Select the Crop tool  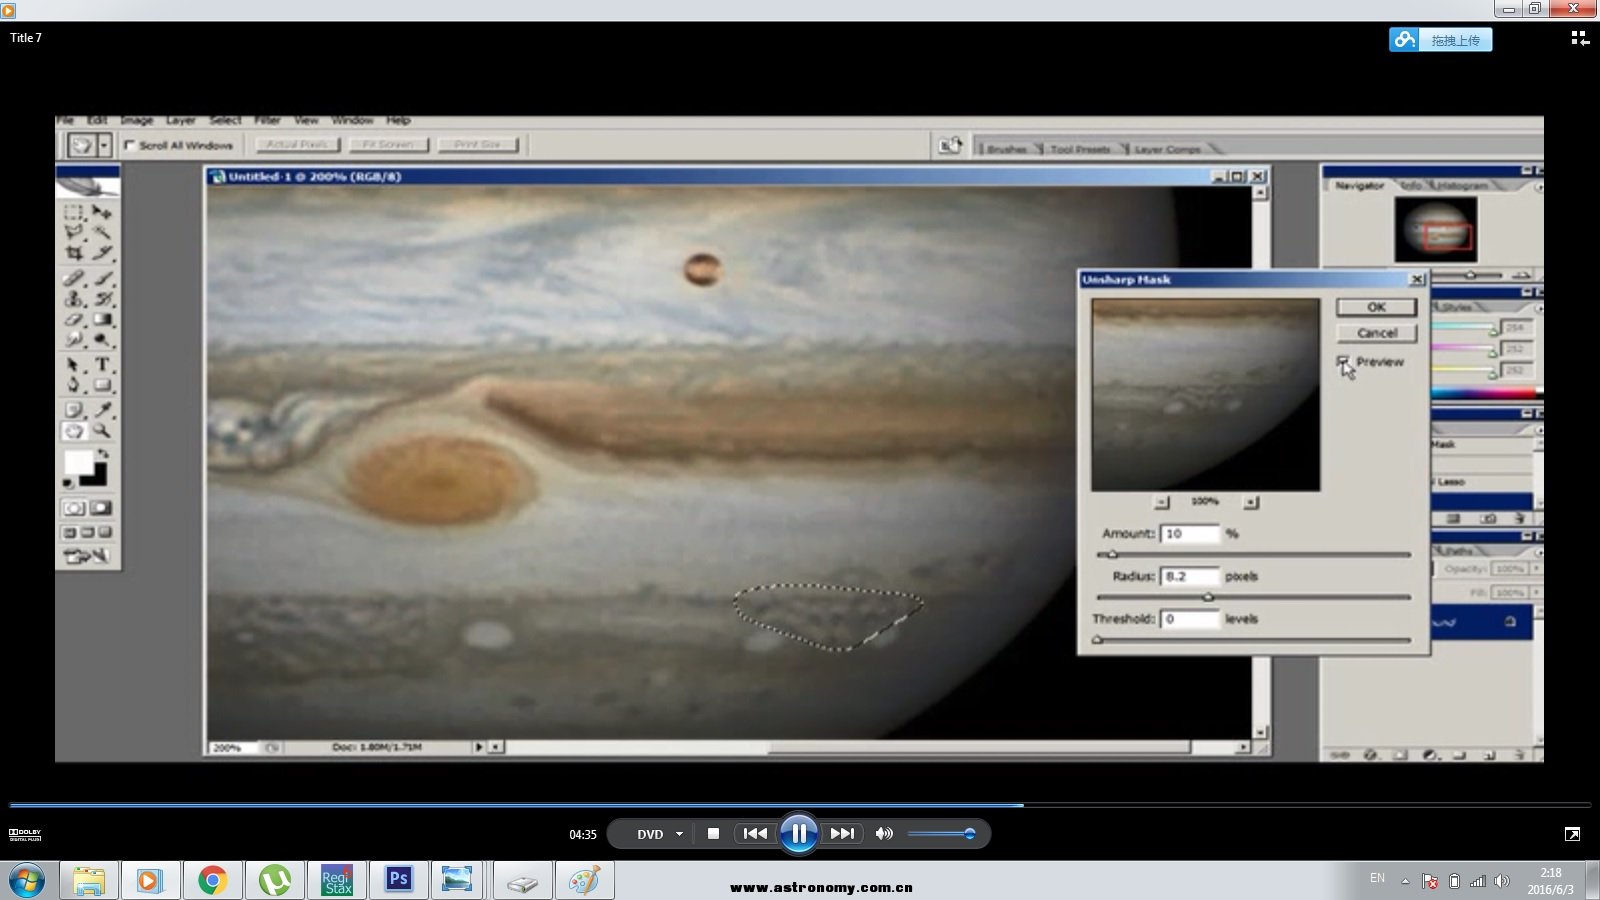click(x=74, y=253)
